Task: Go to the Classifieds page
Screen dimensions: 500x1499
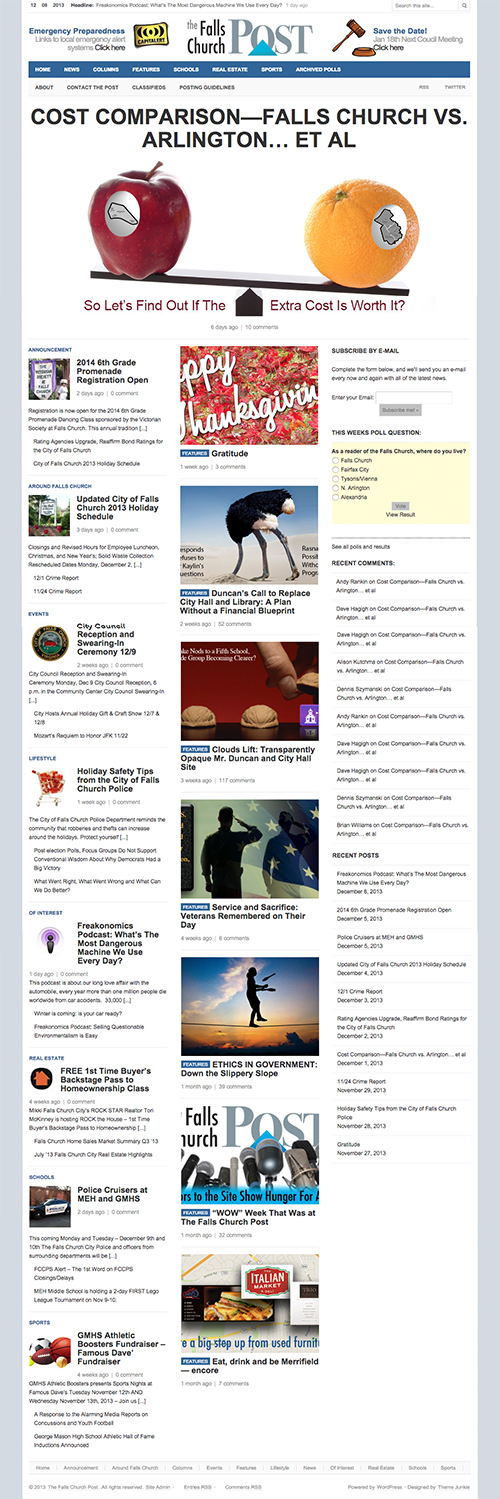Action: coord(148,87)
